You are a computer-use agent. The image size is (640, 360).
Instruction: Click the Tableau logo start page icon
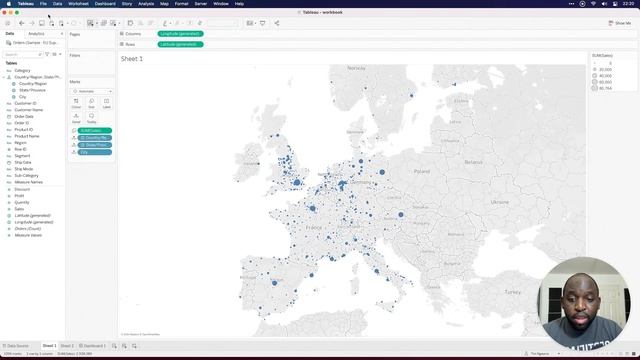tap(7, 23)
